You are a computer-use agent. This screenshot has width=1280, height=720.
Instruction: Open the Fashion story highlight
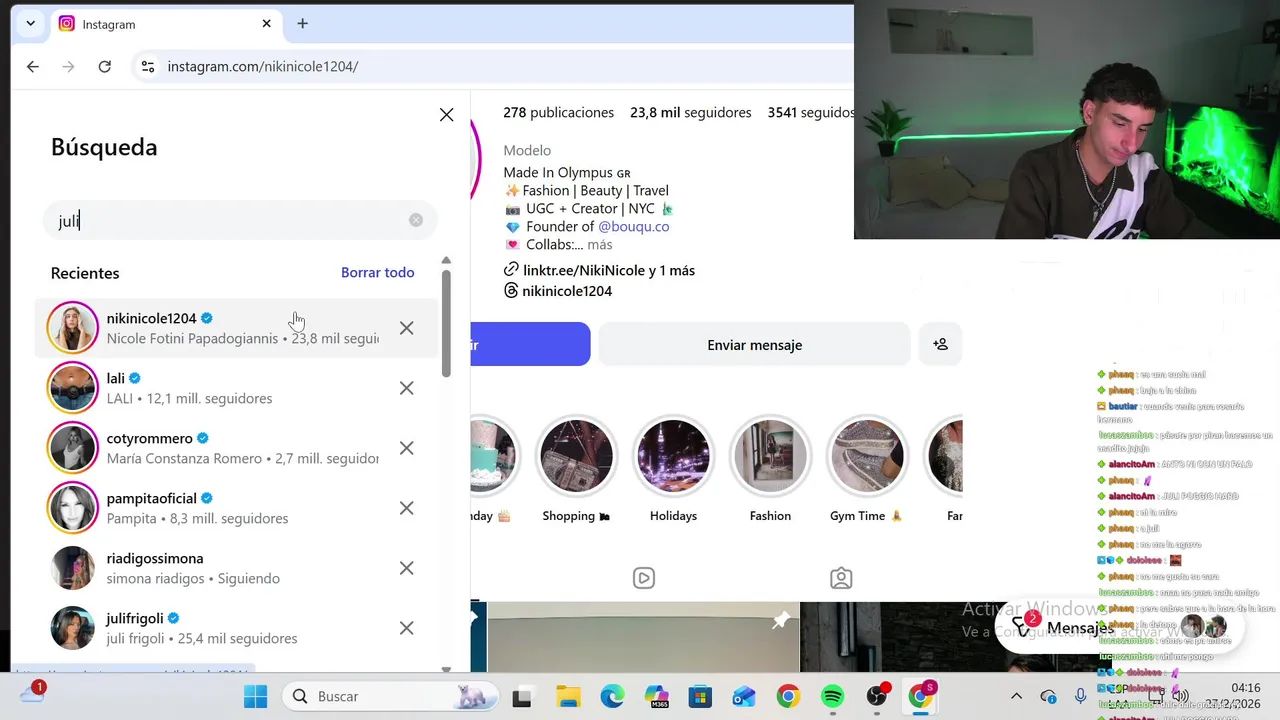(770, 470)
